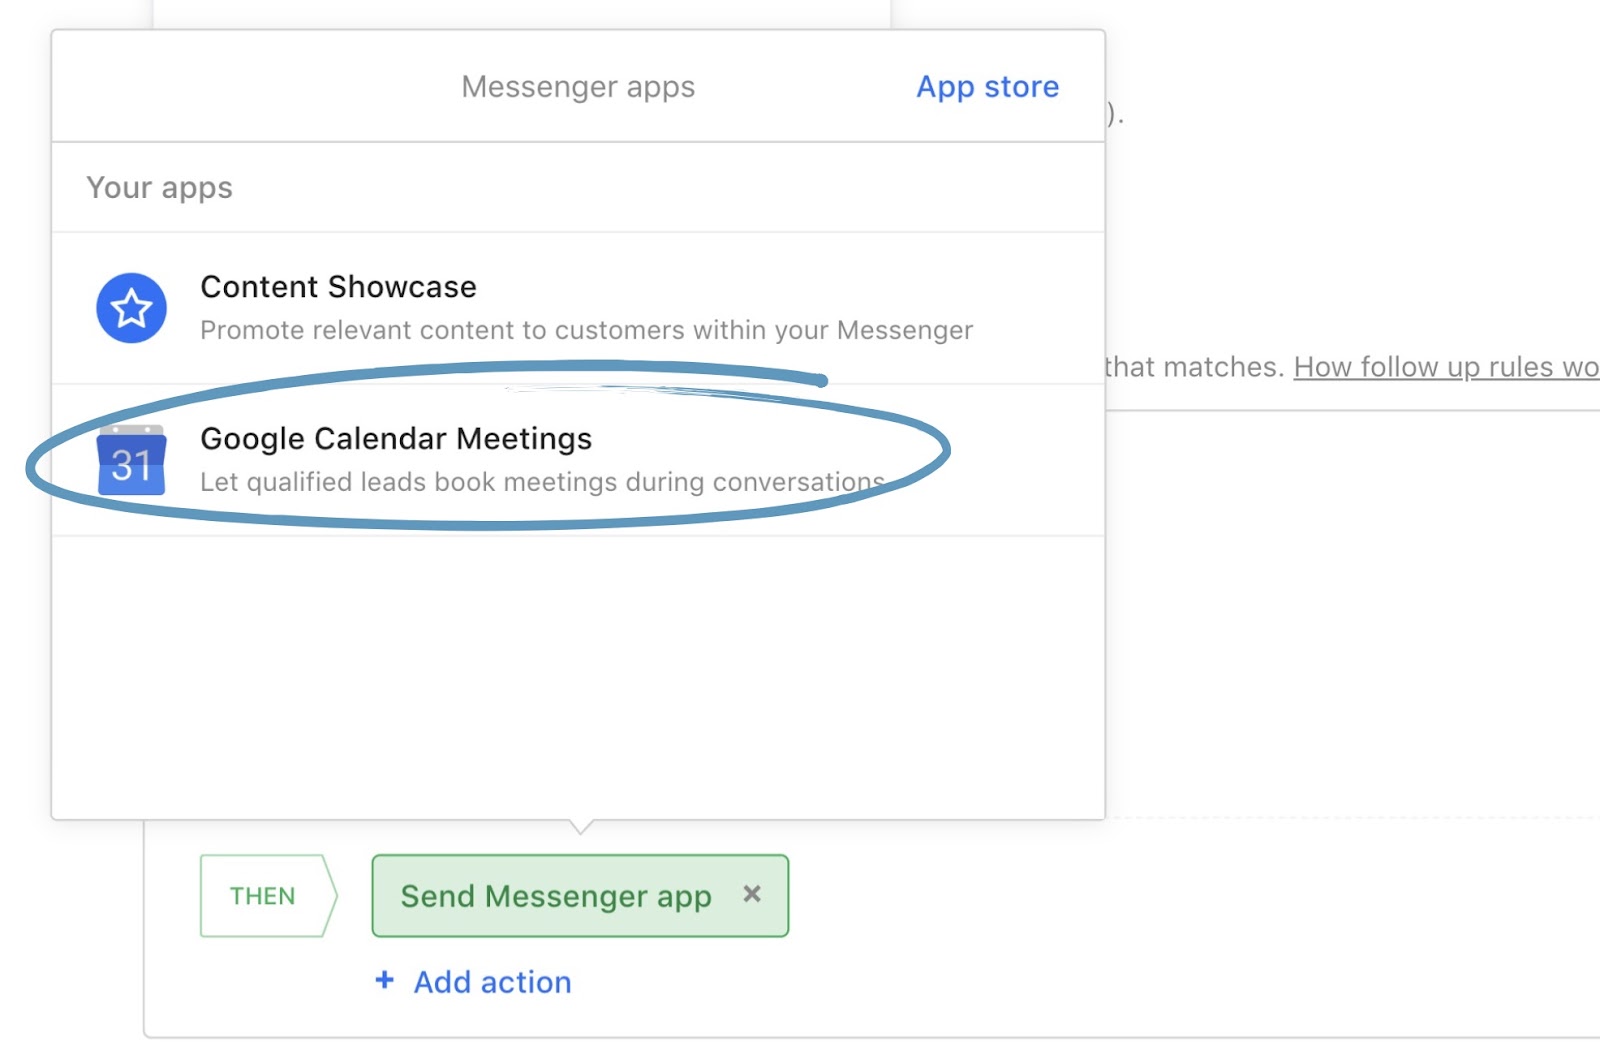Click the popover's pointer arrow above the action chip
The width and height of the screenshot is (1600, 1055).
pos(580,826)
